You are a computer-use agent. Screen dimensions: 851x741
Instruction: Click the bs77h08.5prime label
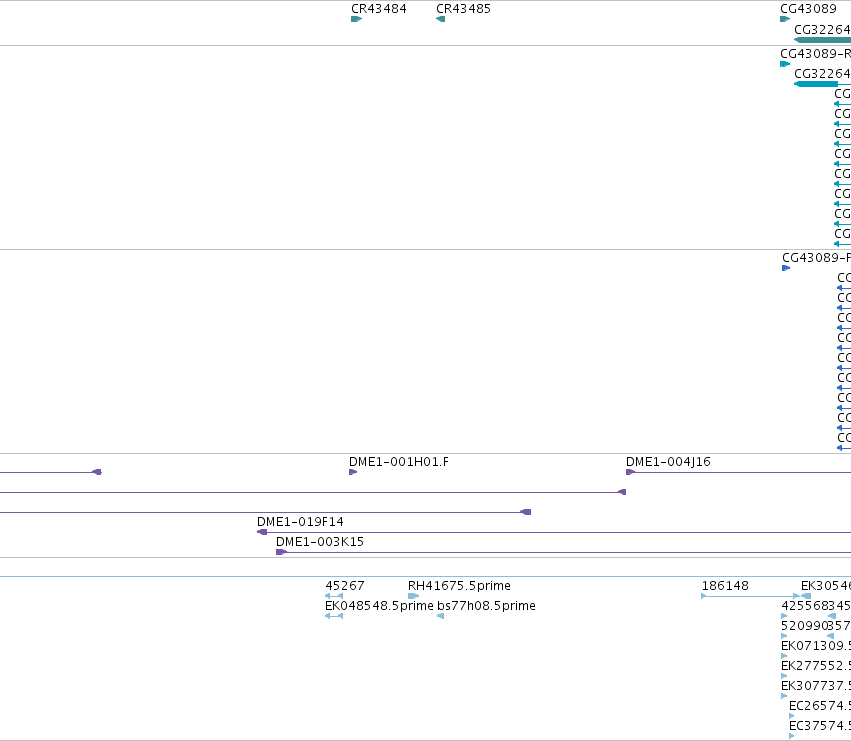pos(486,606)
